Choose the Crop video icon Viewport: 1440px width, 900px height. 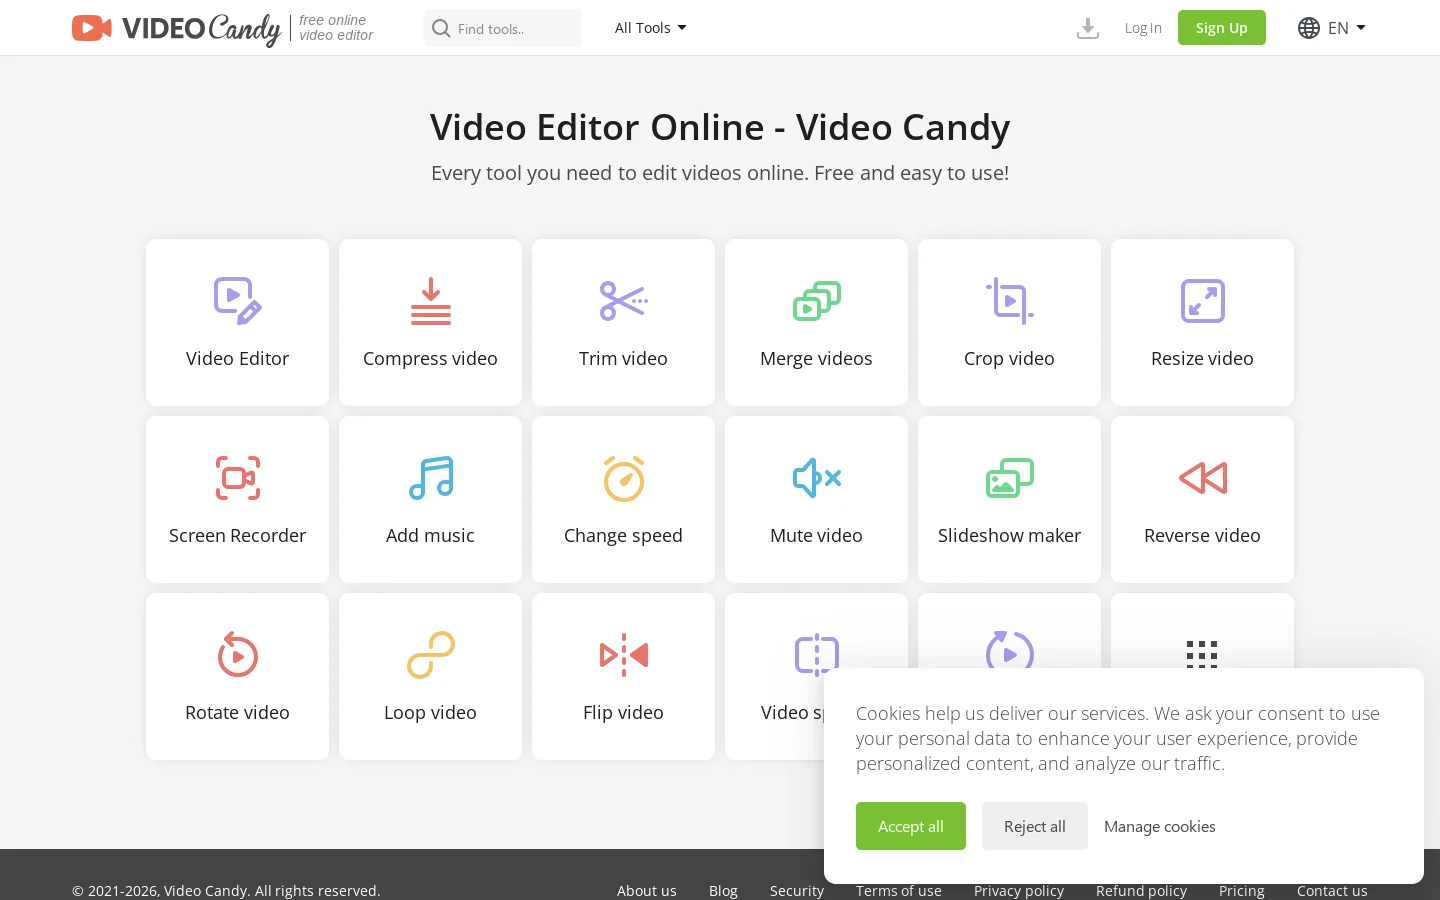click(1009, 301)
